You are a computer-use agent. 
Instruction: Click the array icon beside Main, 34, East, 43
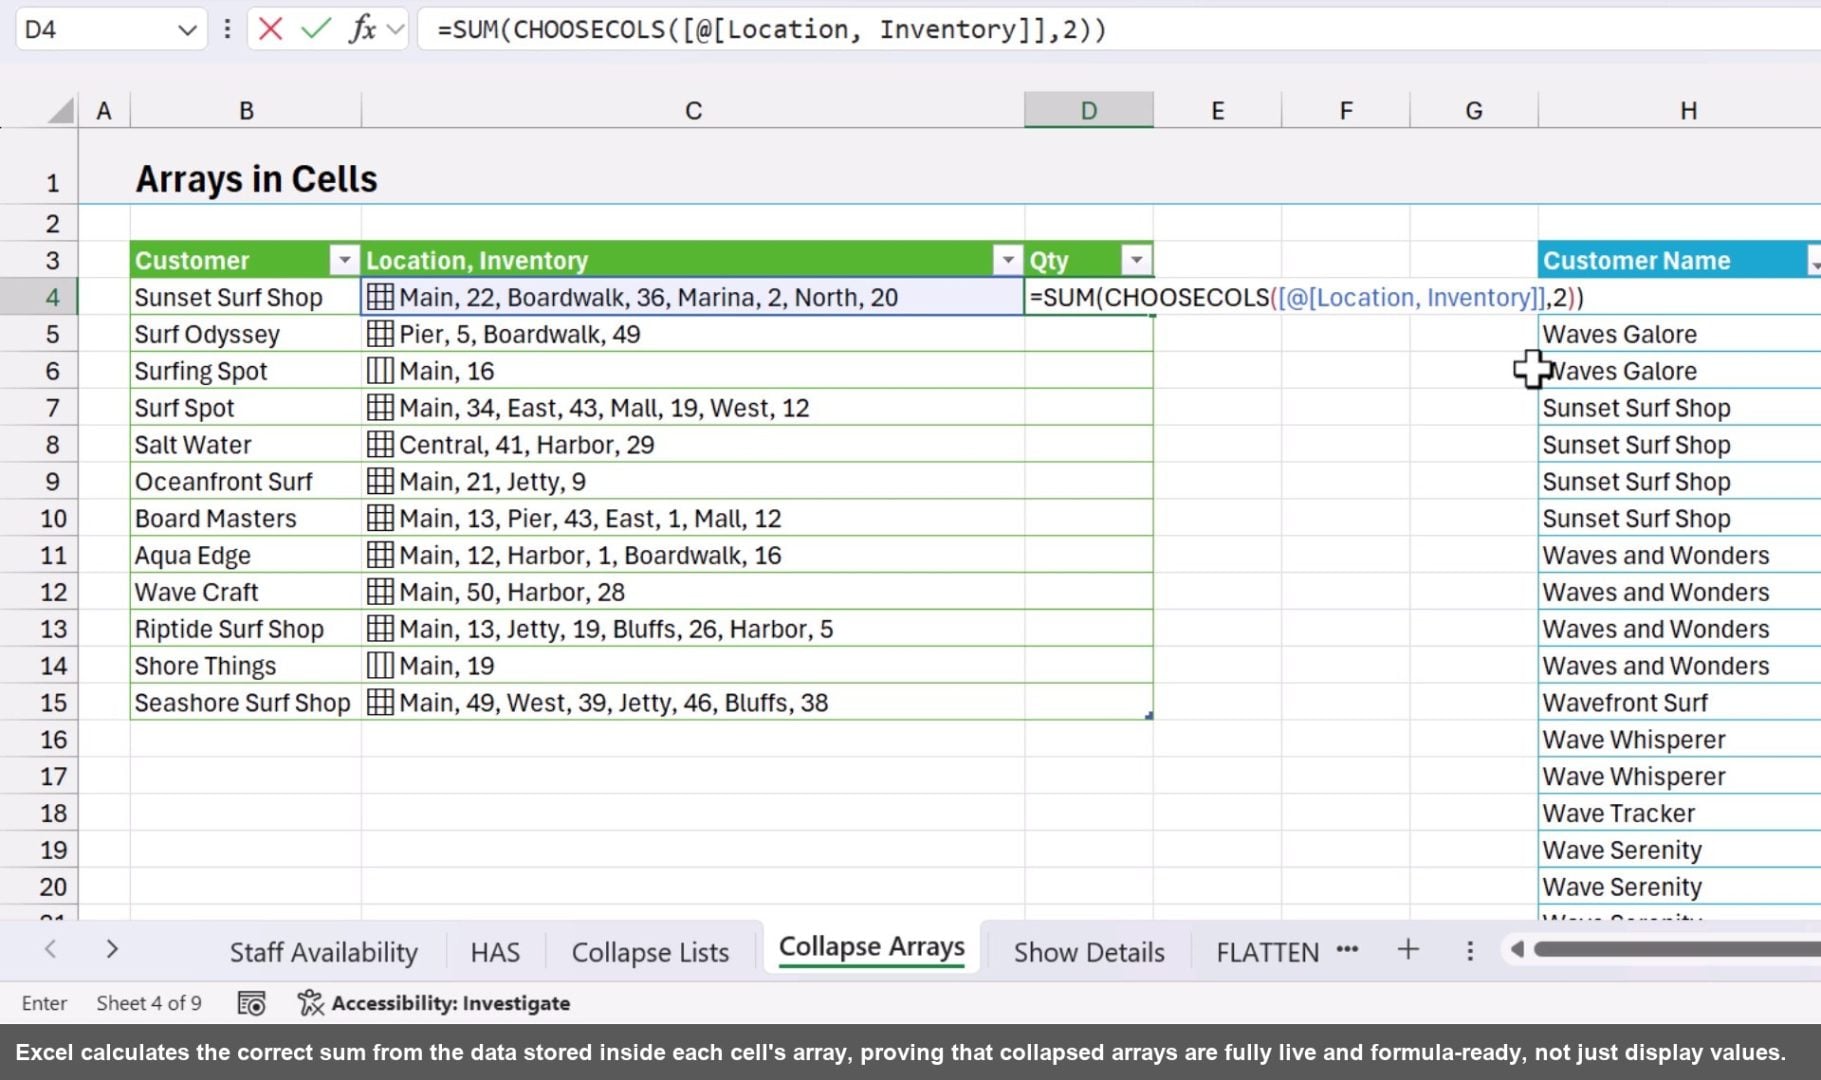[379, 408]
